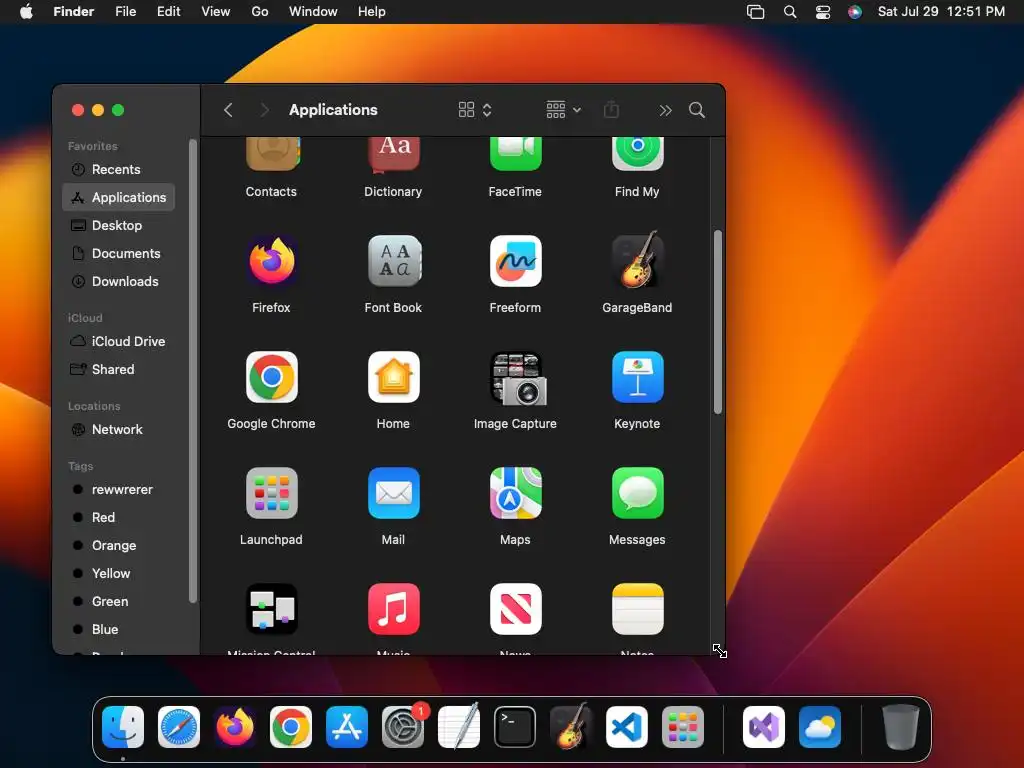Screen dimensions: 1024x768
Task: Open Recents in the sidebar
Action: [x=118, y=169]
